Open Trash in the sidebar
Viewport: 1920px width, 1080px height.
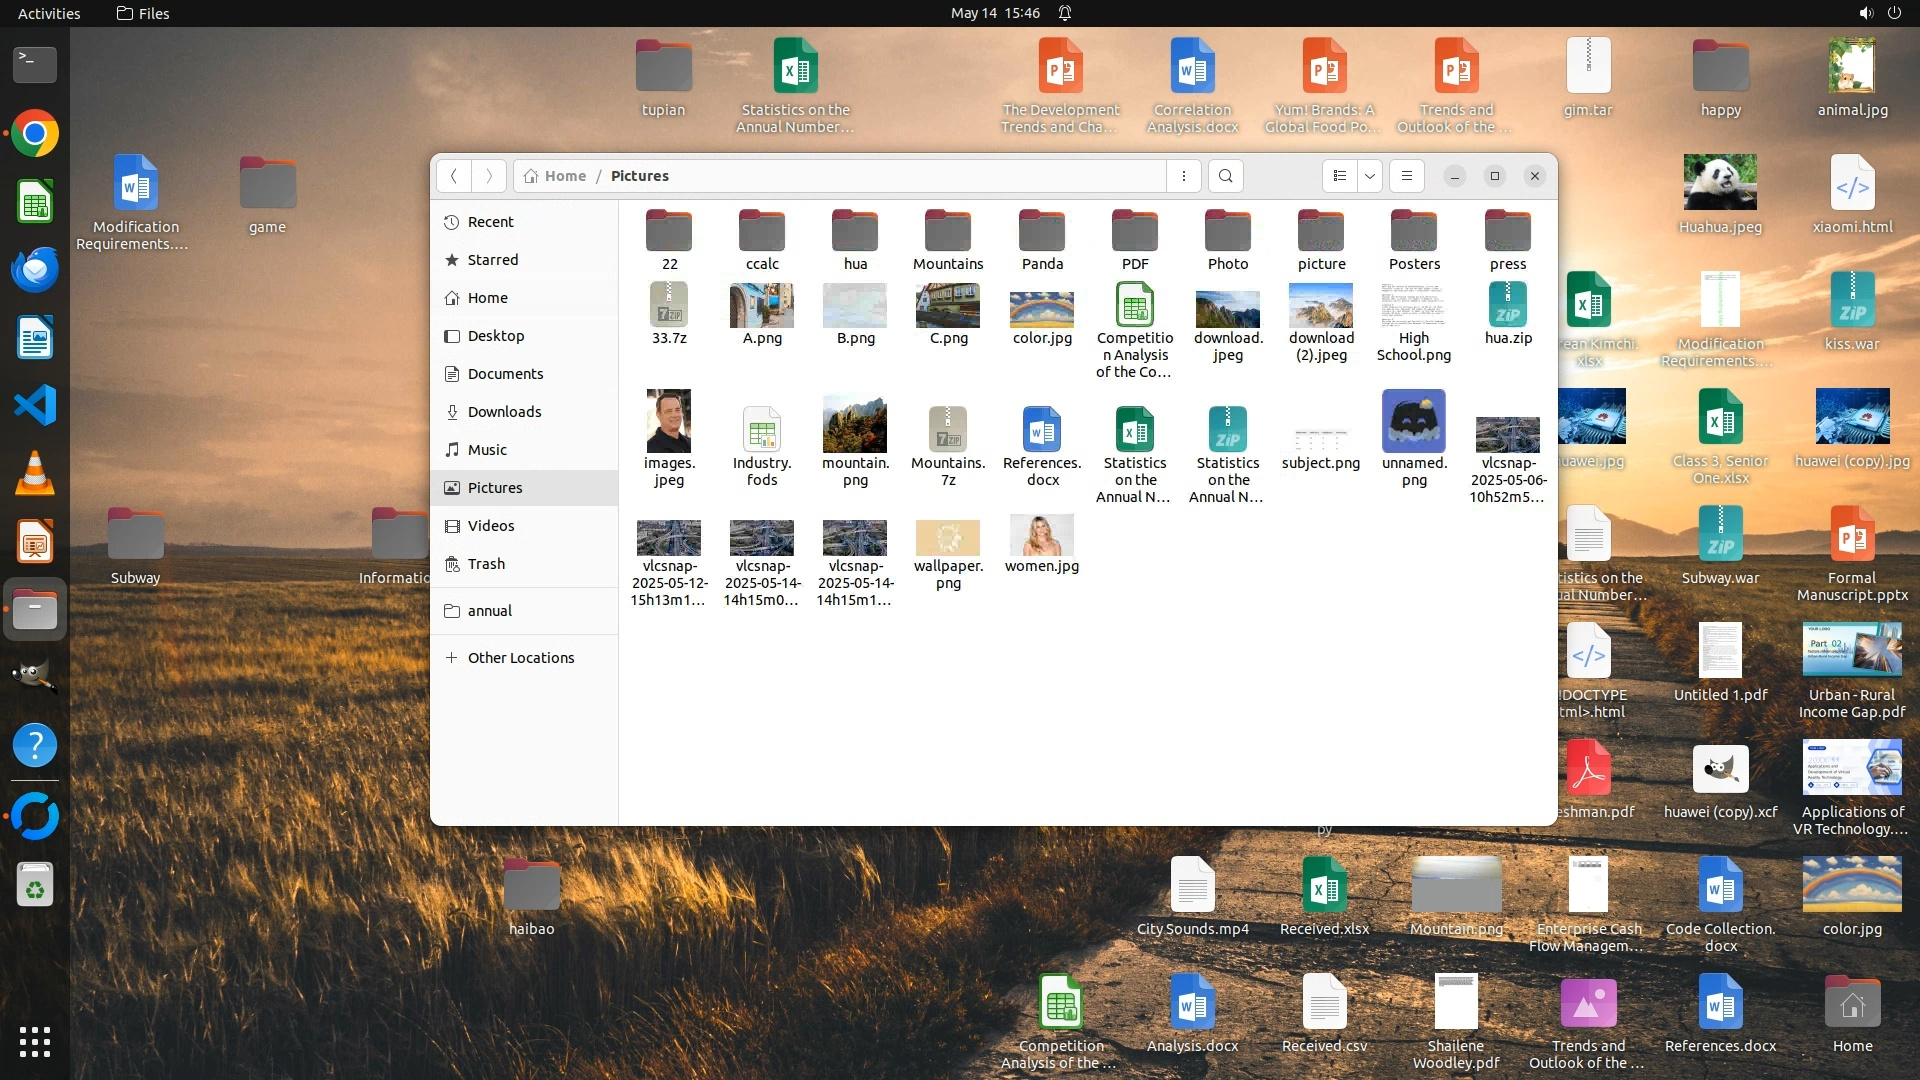point(486,564)
